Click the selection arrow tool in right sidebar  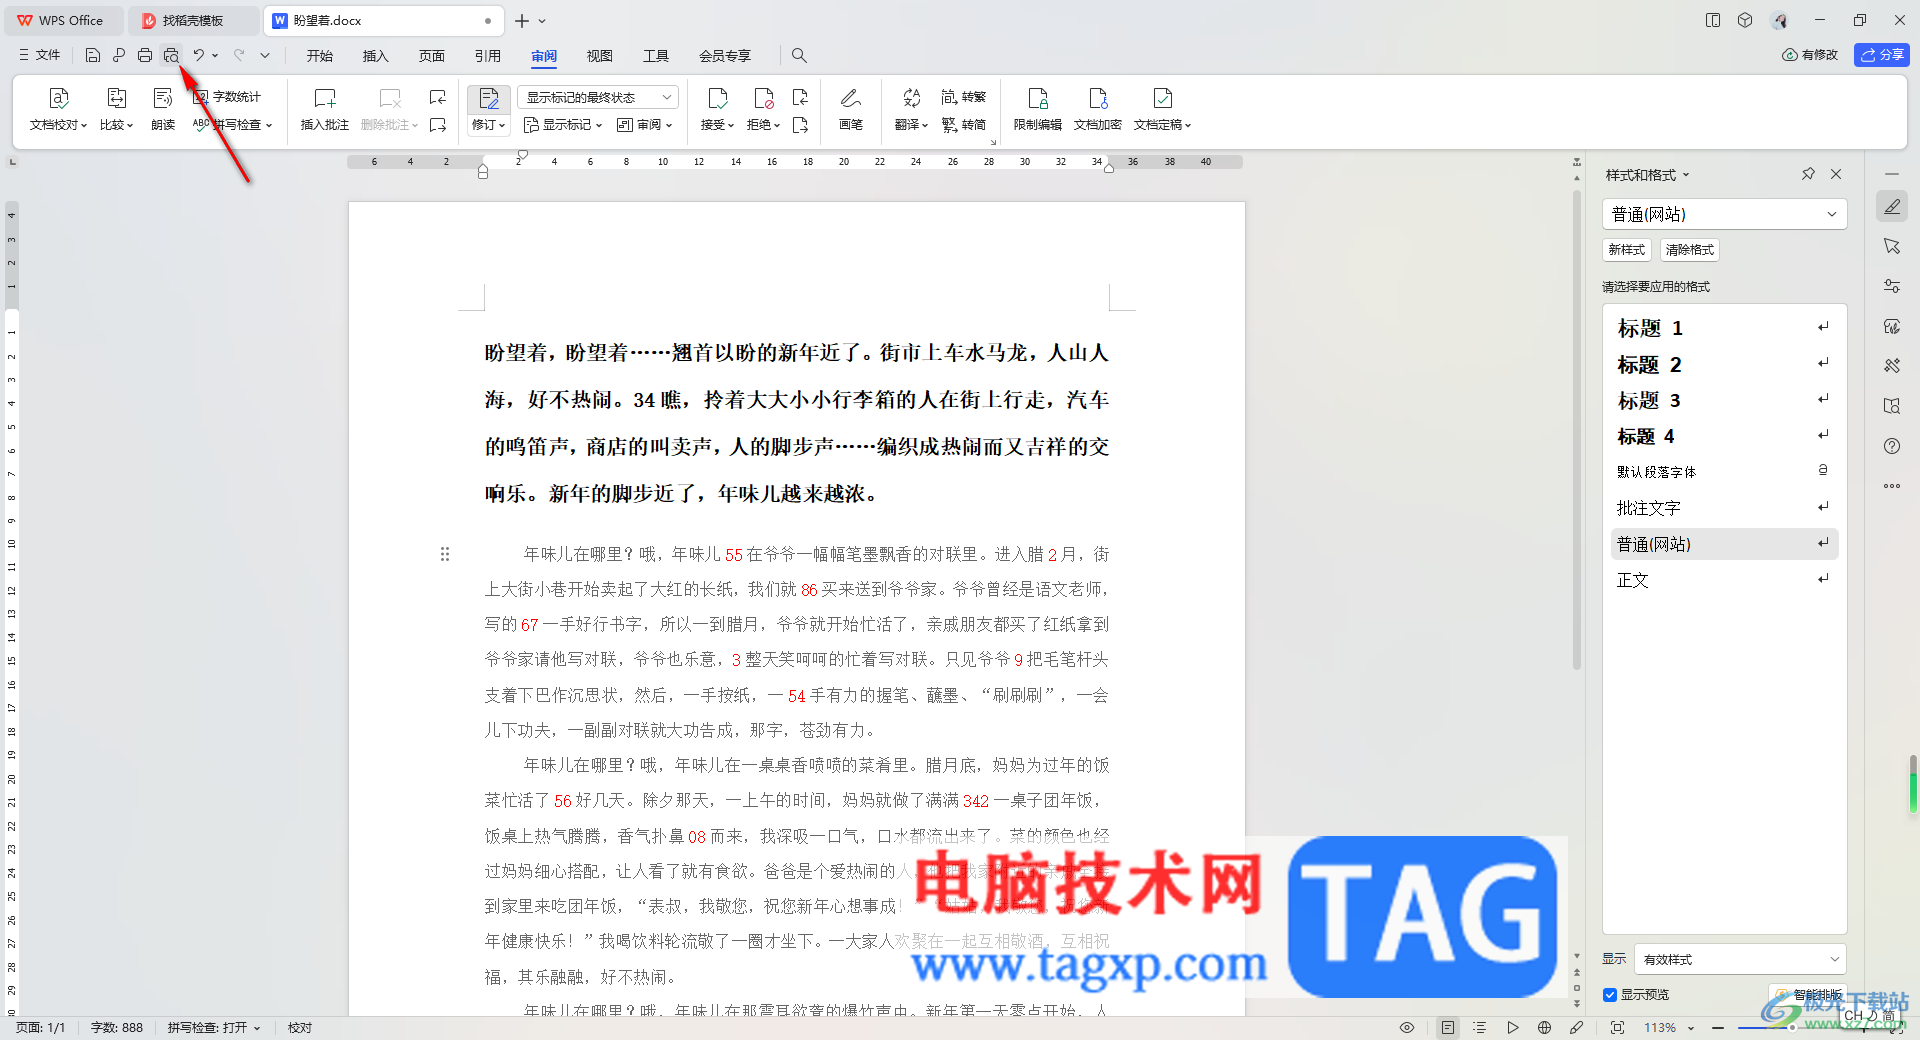coord(1892,246)
